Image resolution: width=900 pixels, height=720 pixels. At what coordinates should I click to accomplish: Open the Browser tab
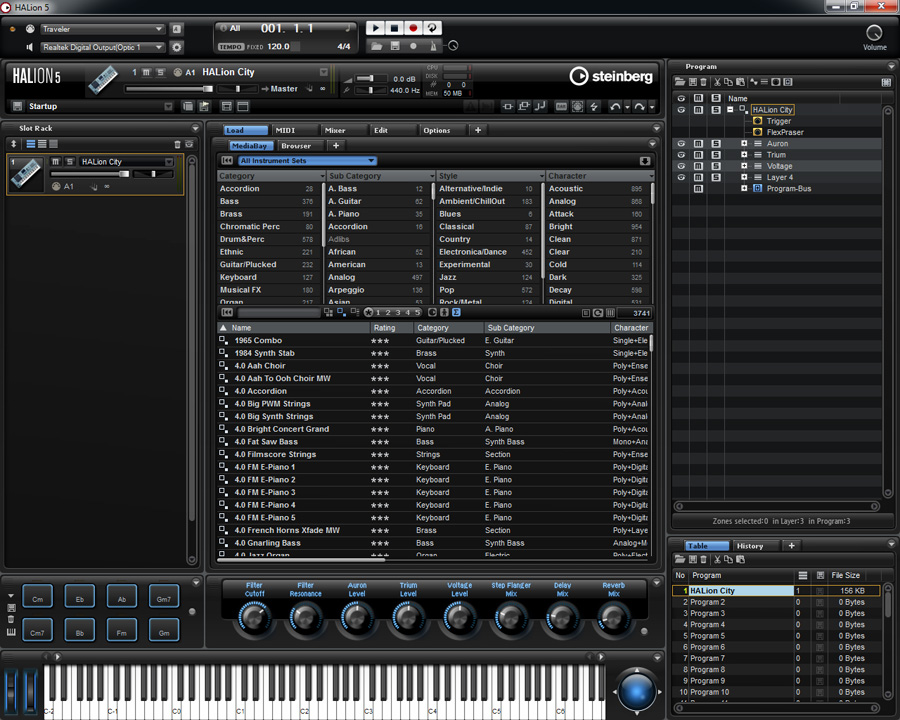point(296,146)
